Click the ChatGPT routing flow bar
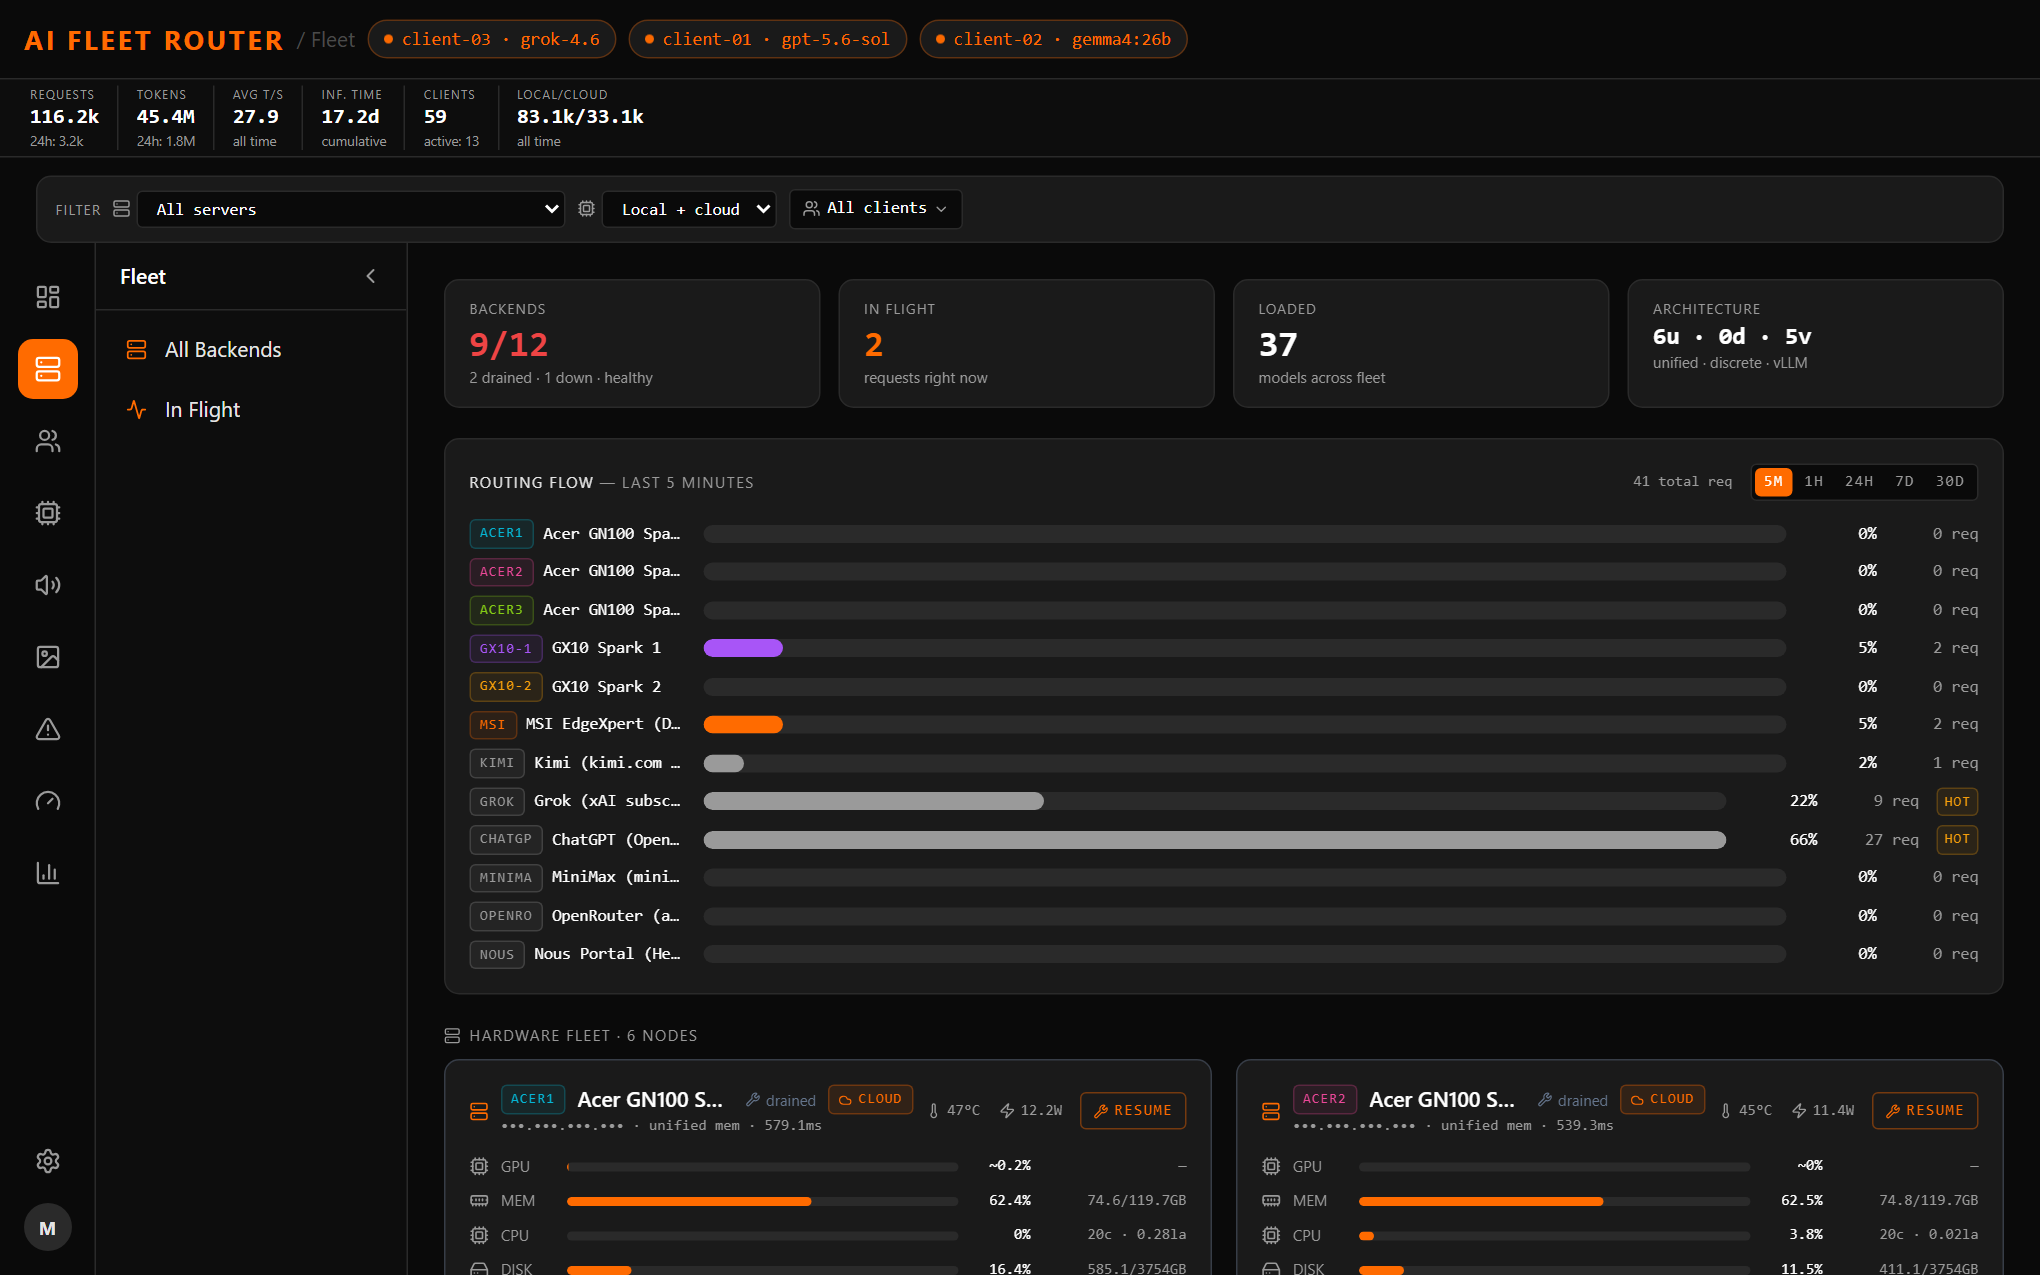This screenshot has height=1275, width=2040. (1215, 840)
